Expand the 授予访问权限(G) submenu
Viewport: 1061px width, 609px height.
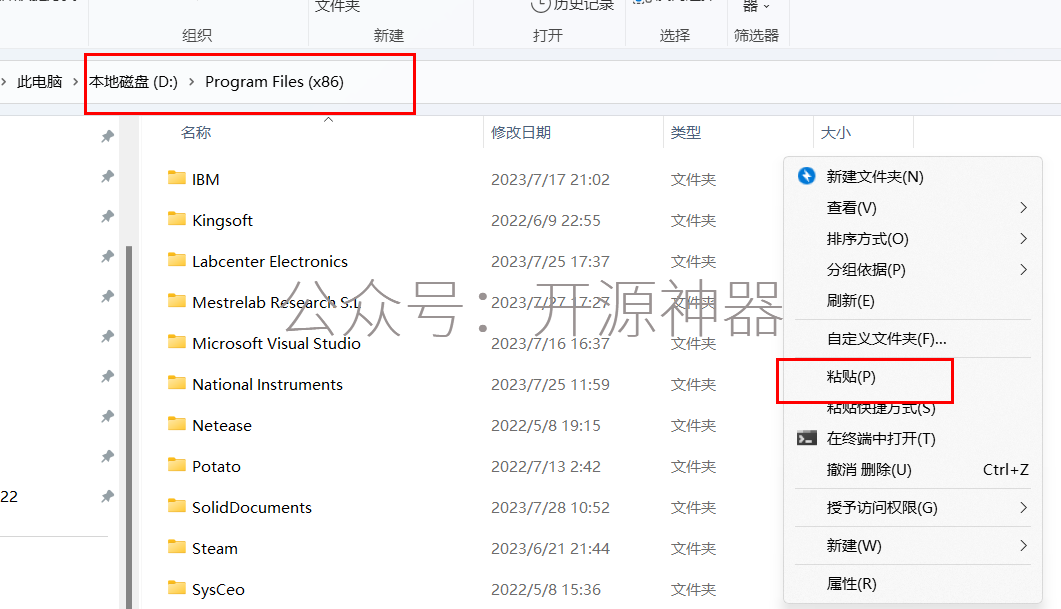(x=912, y=508)
